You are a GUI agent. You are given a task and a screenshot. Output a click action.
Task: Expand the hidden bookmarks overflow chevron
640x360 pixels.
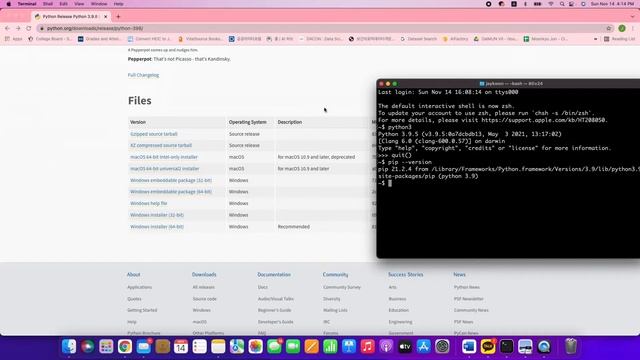[x=596, y=39]
